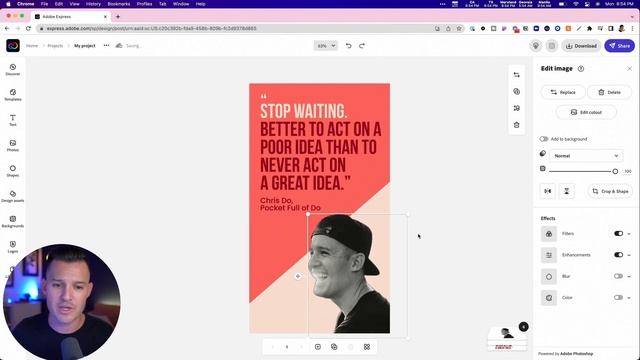Expand the Enhancements options chevron
The height and width of the screenshot is (360, 640).
click(x=629, y=255)
